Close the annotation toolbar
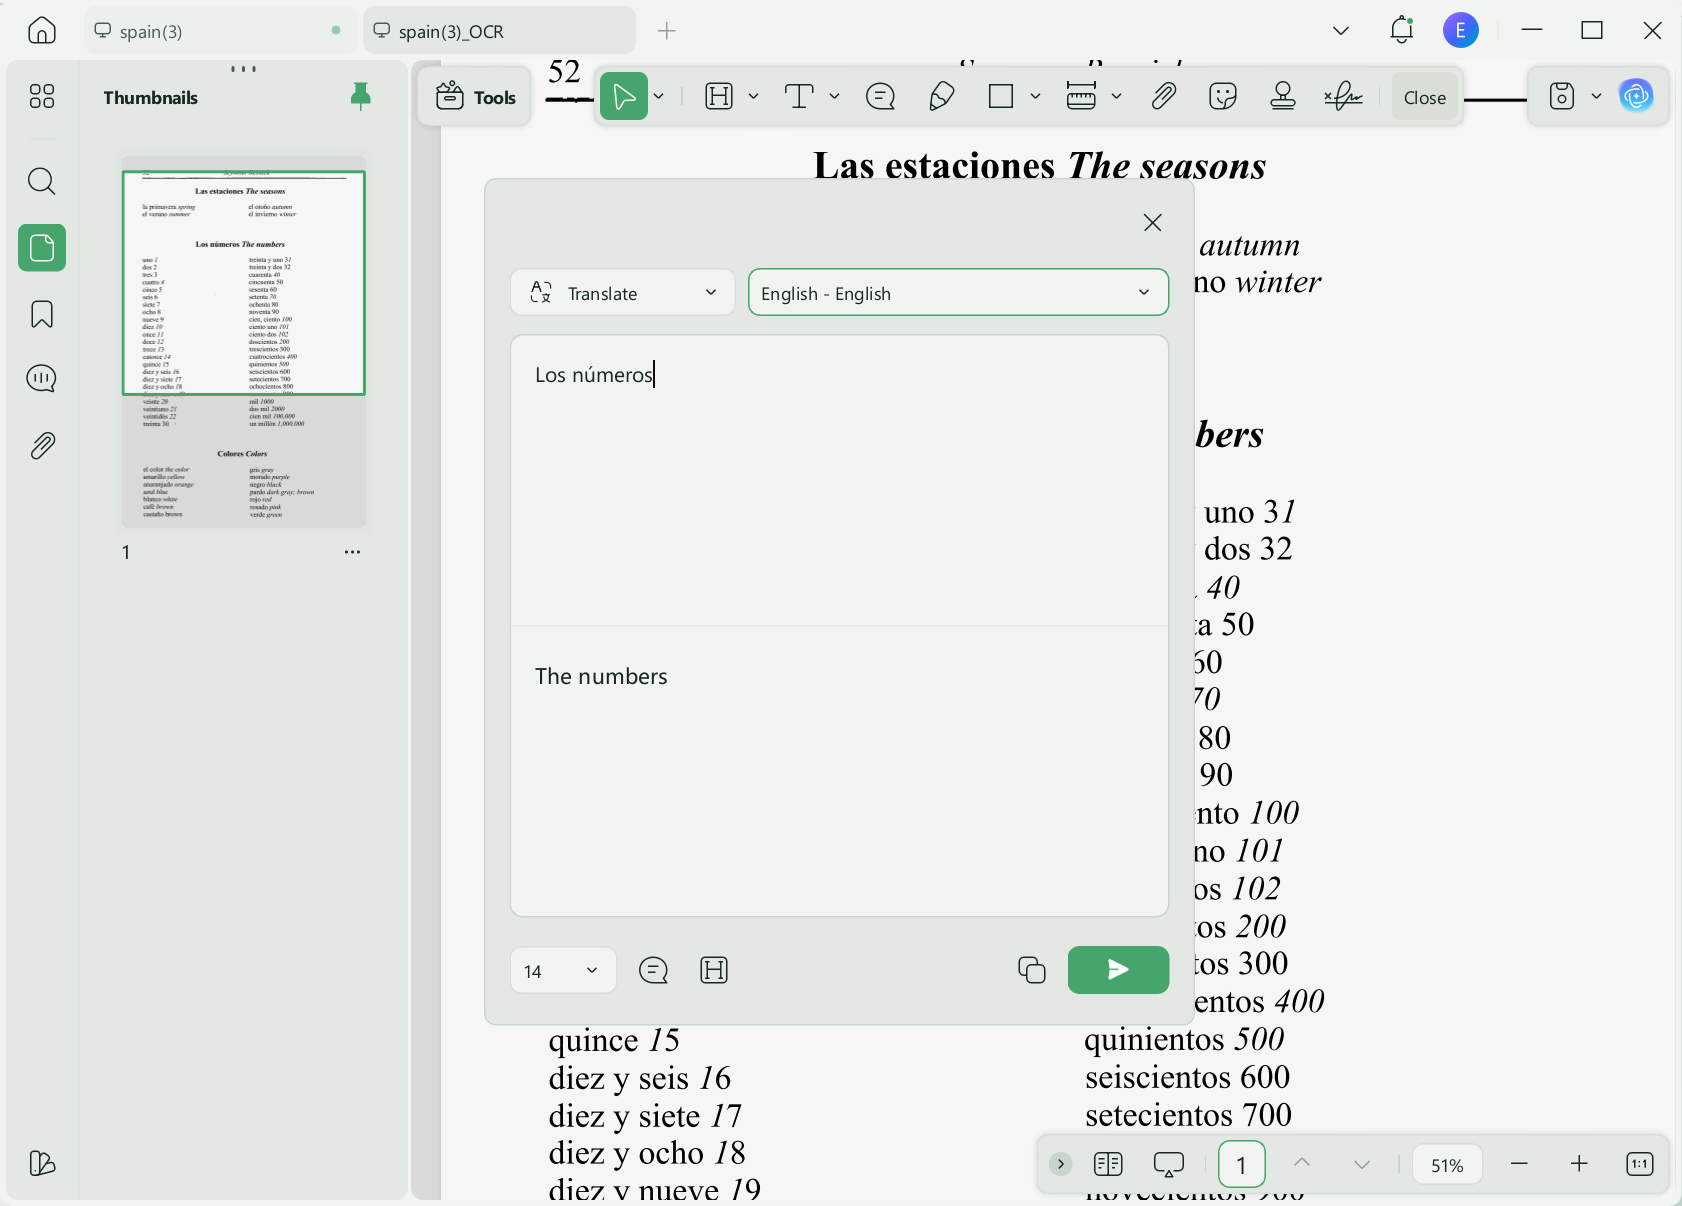The image size is (1682, 1206). click(1425, 97)
